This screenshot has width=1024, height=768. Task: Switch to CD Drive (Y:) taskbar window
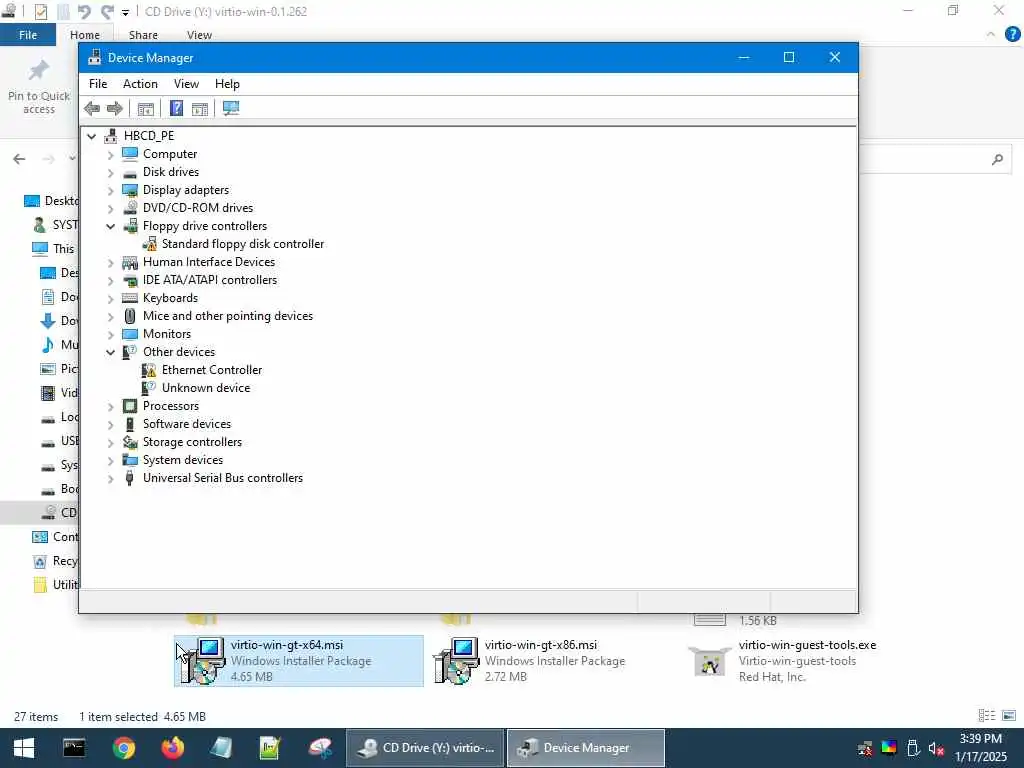424,748
